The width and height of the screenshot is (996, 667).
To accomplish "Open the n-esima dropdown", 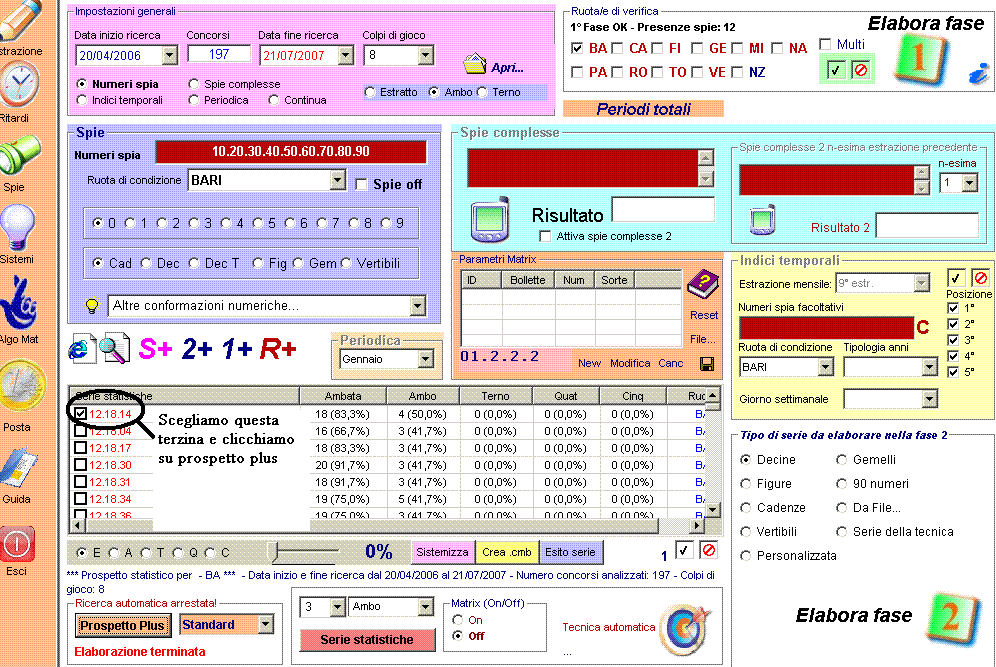I will coord(969,184).
